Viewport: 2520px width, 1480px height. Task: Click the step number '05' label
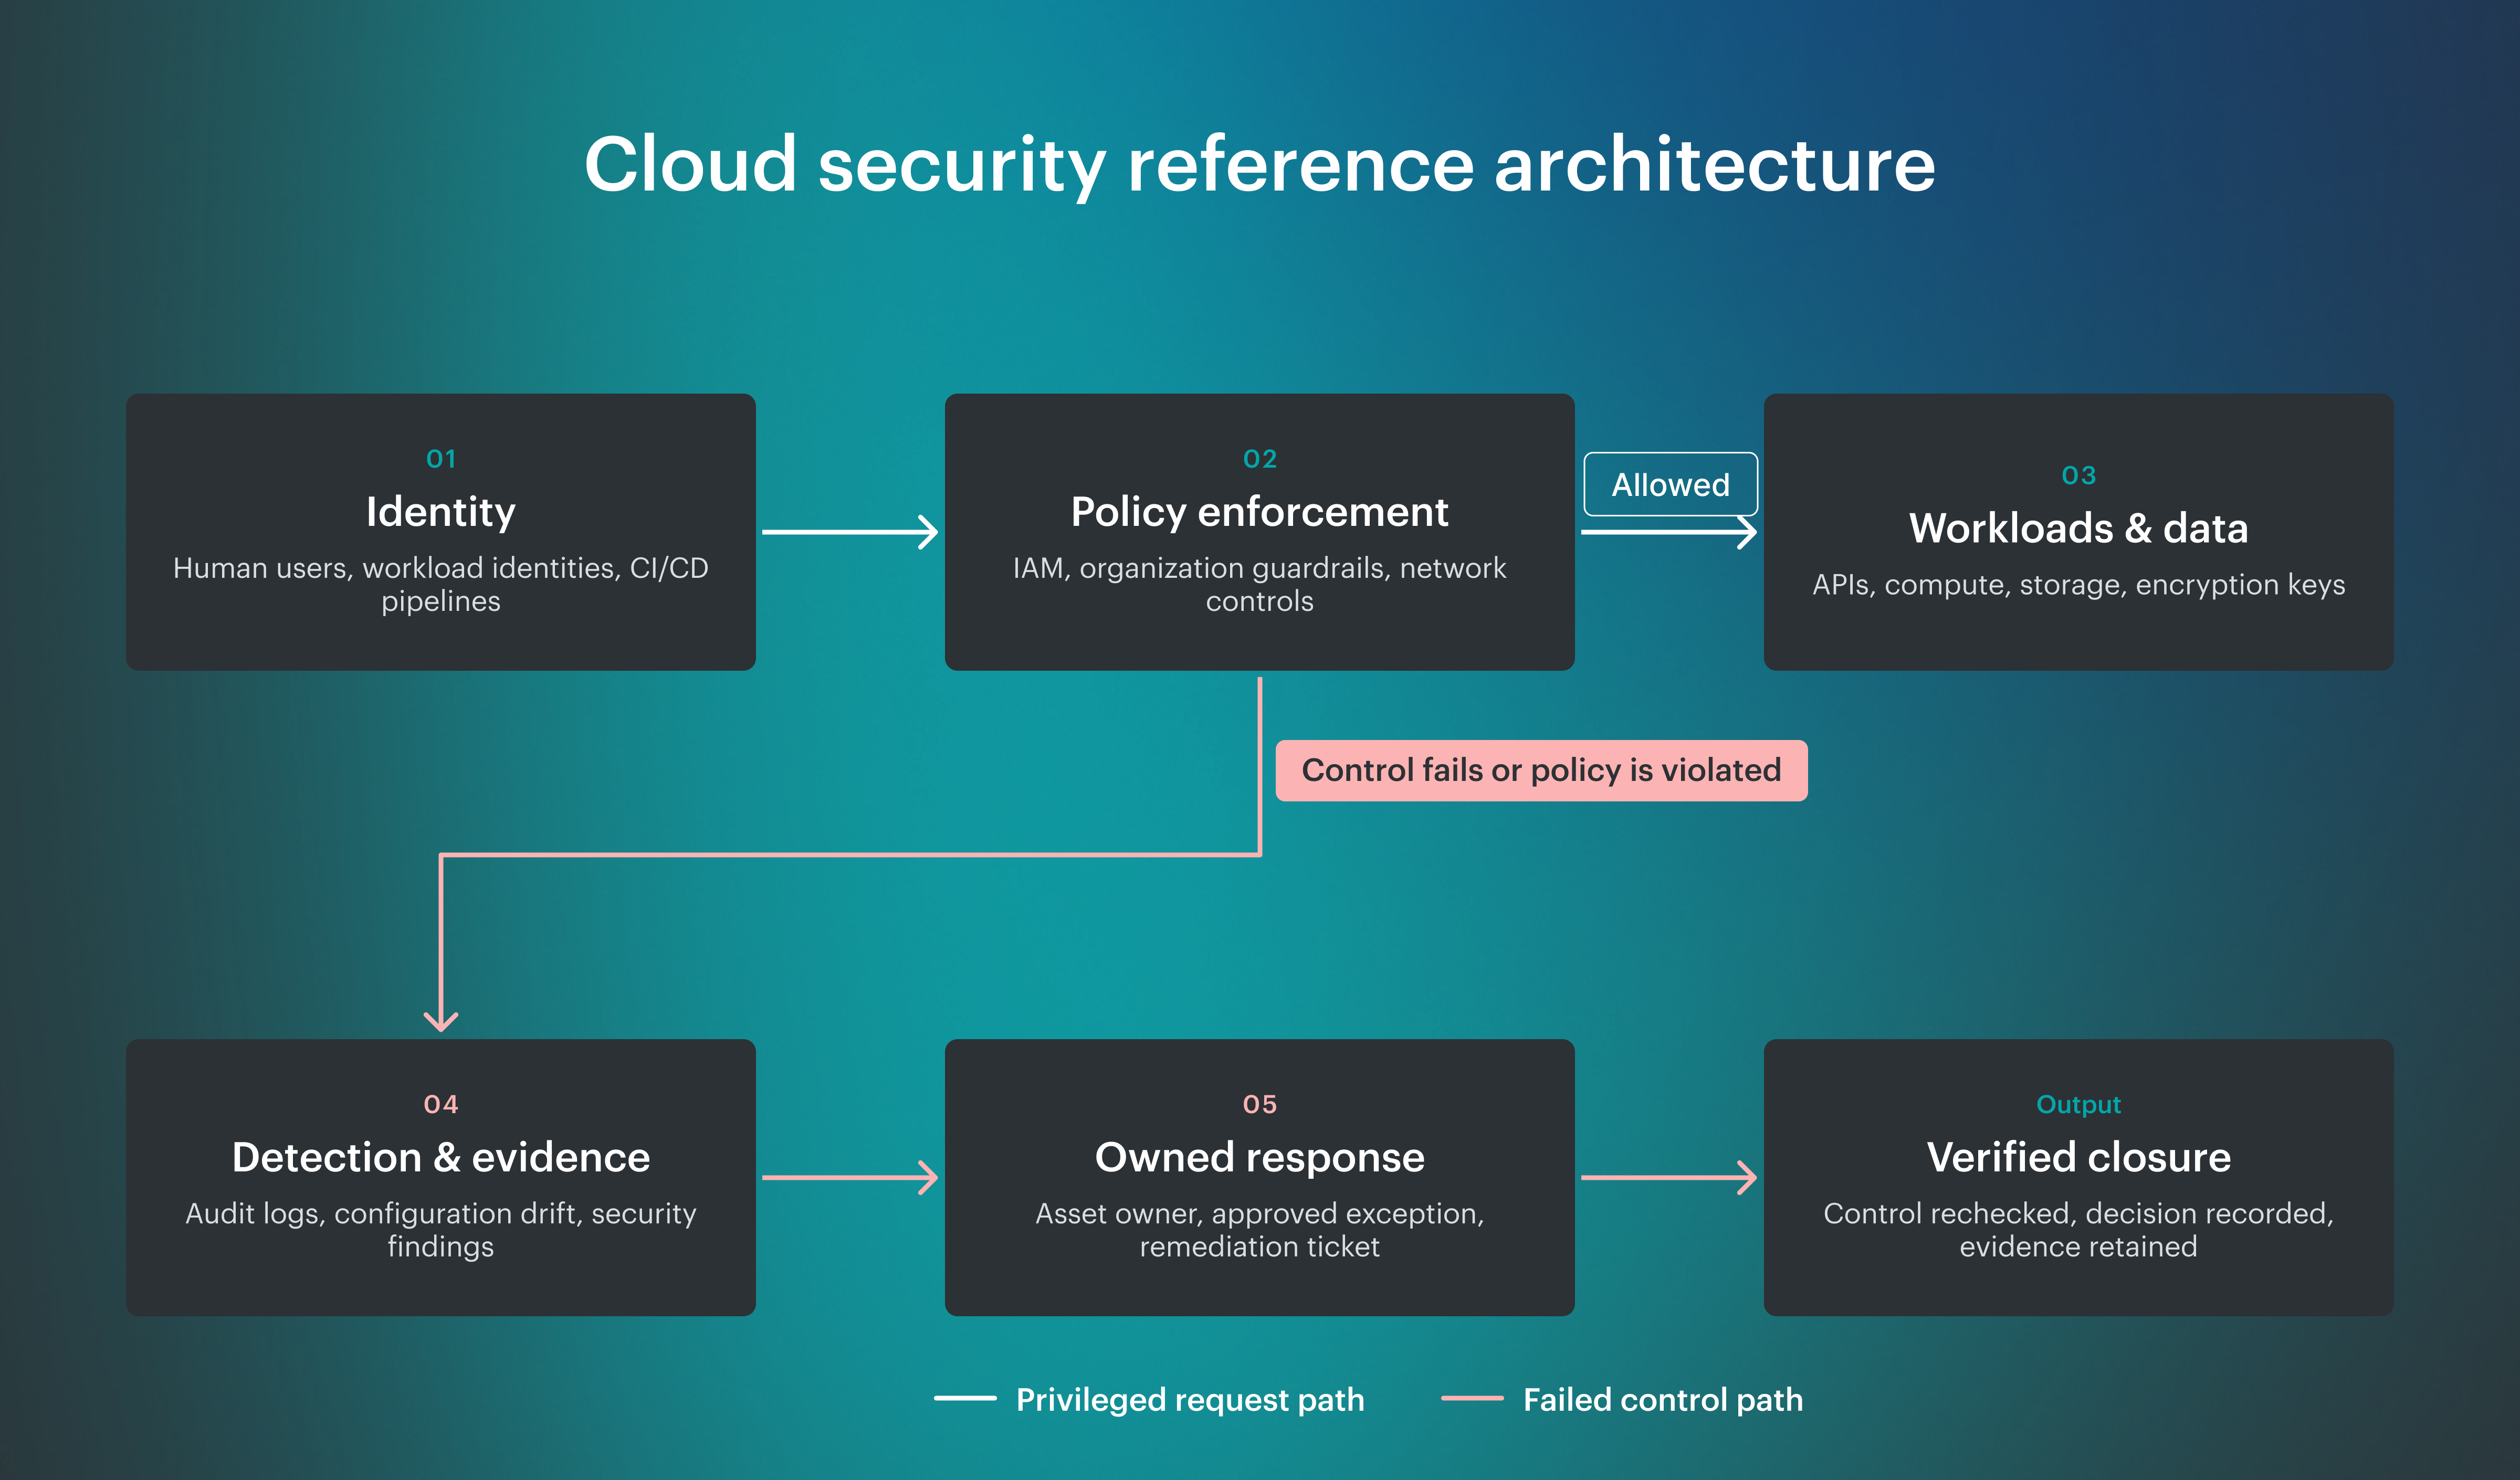point(1260,1104)
